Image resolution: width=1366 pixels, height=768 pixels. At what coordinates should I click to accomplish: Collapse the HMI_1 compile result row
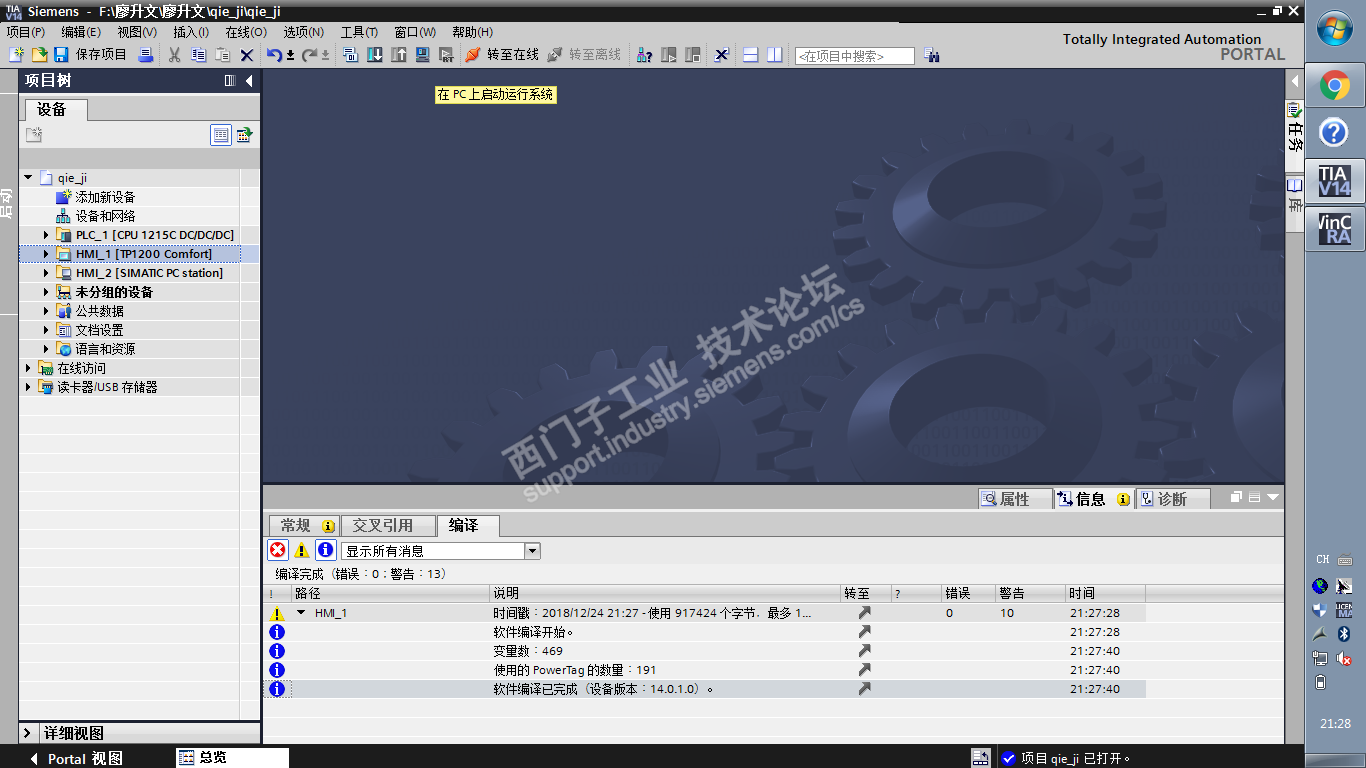[301, 613]
